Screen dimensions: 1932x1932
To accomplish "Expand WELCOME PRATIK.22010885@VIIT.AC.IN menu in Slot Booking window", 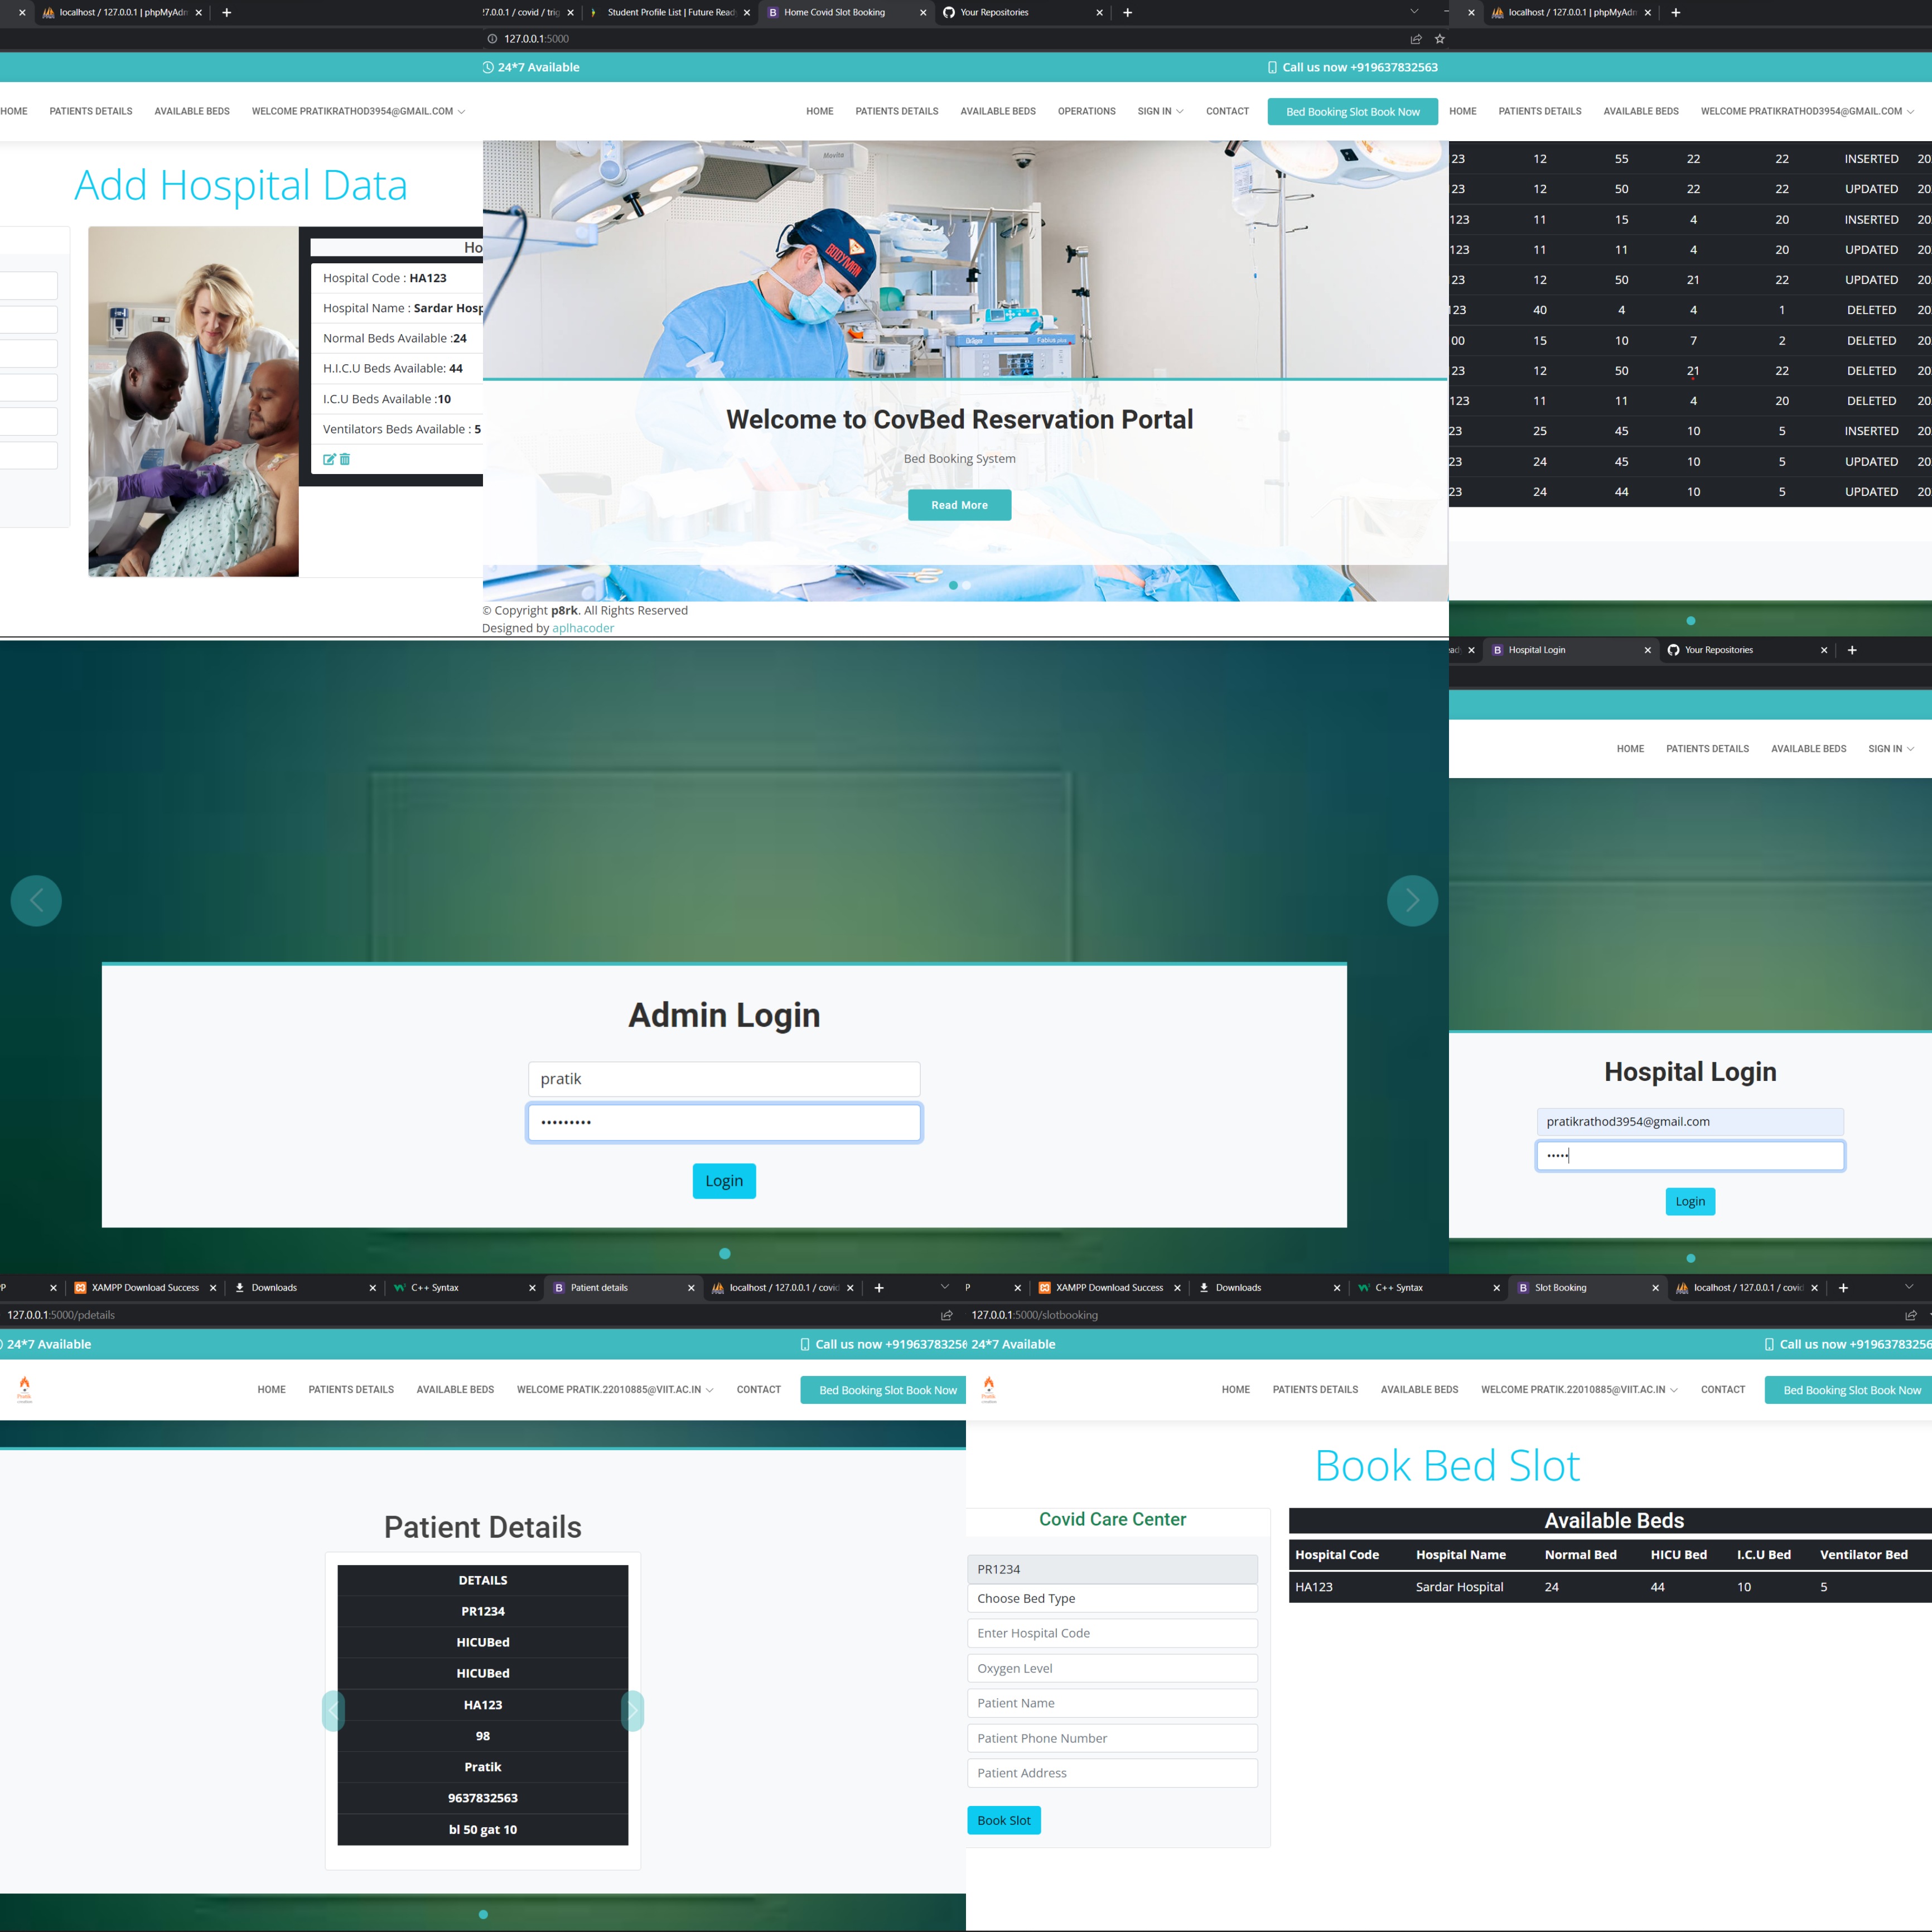I will pyautogui.click(x=1579, y=1390).
